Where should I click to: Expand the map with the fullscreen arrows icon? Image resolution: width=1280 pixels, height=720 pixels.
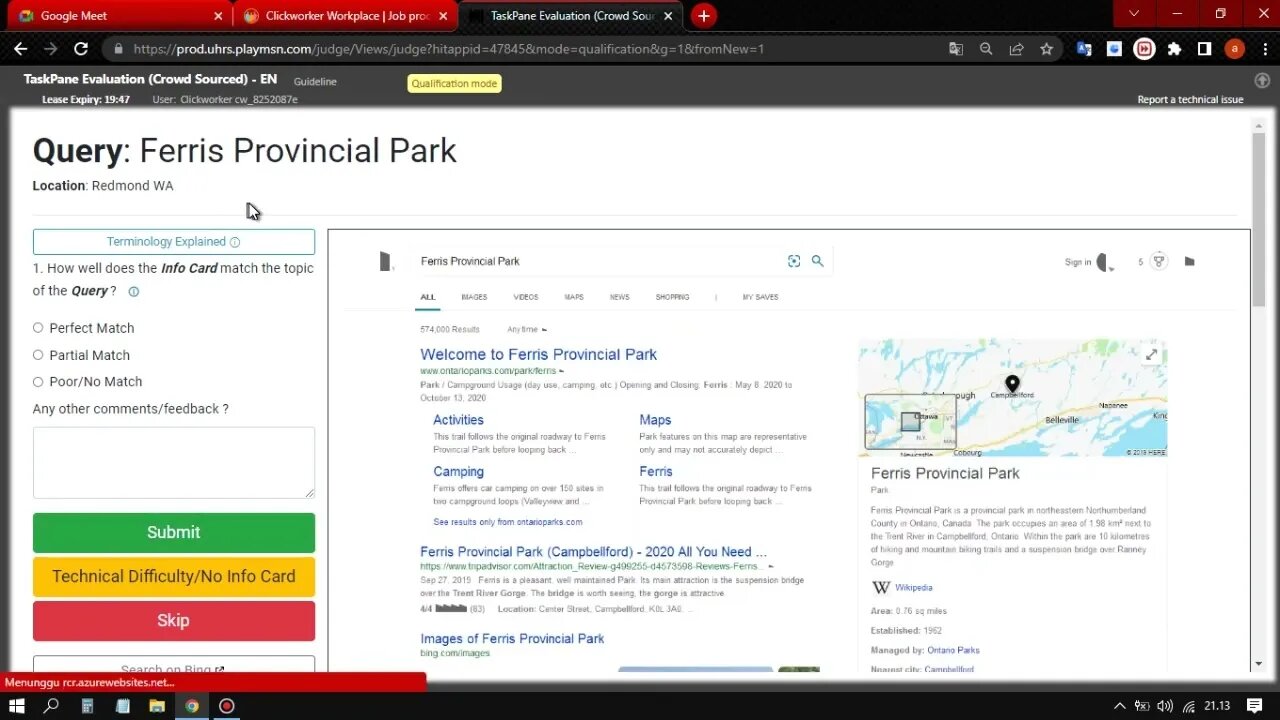[x=1151, y=355]
